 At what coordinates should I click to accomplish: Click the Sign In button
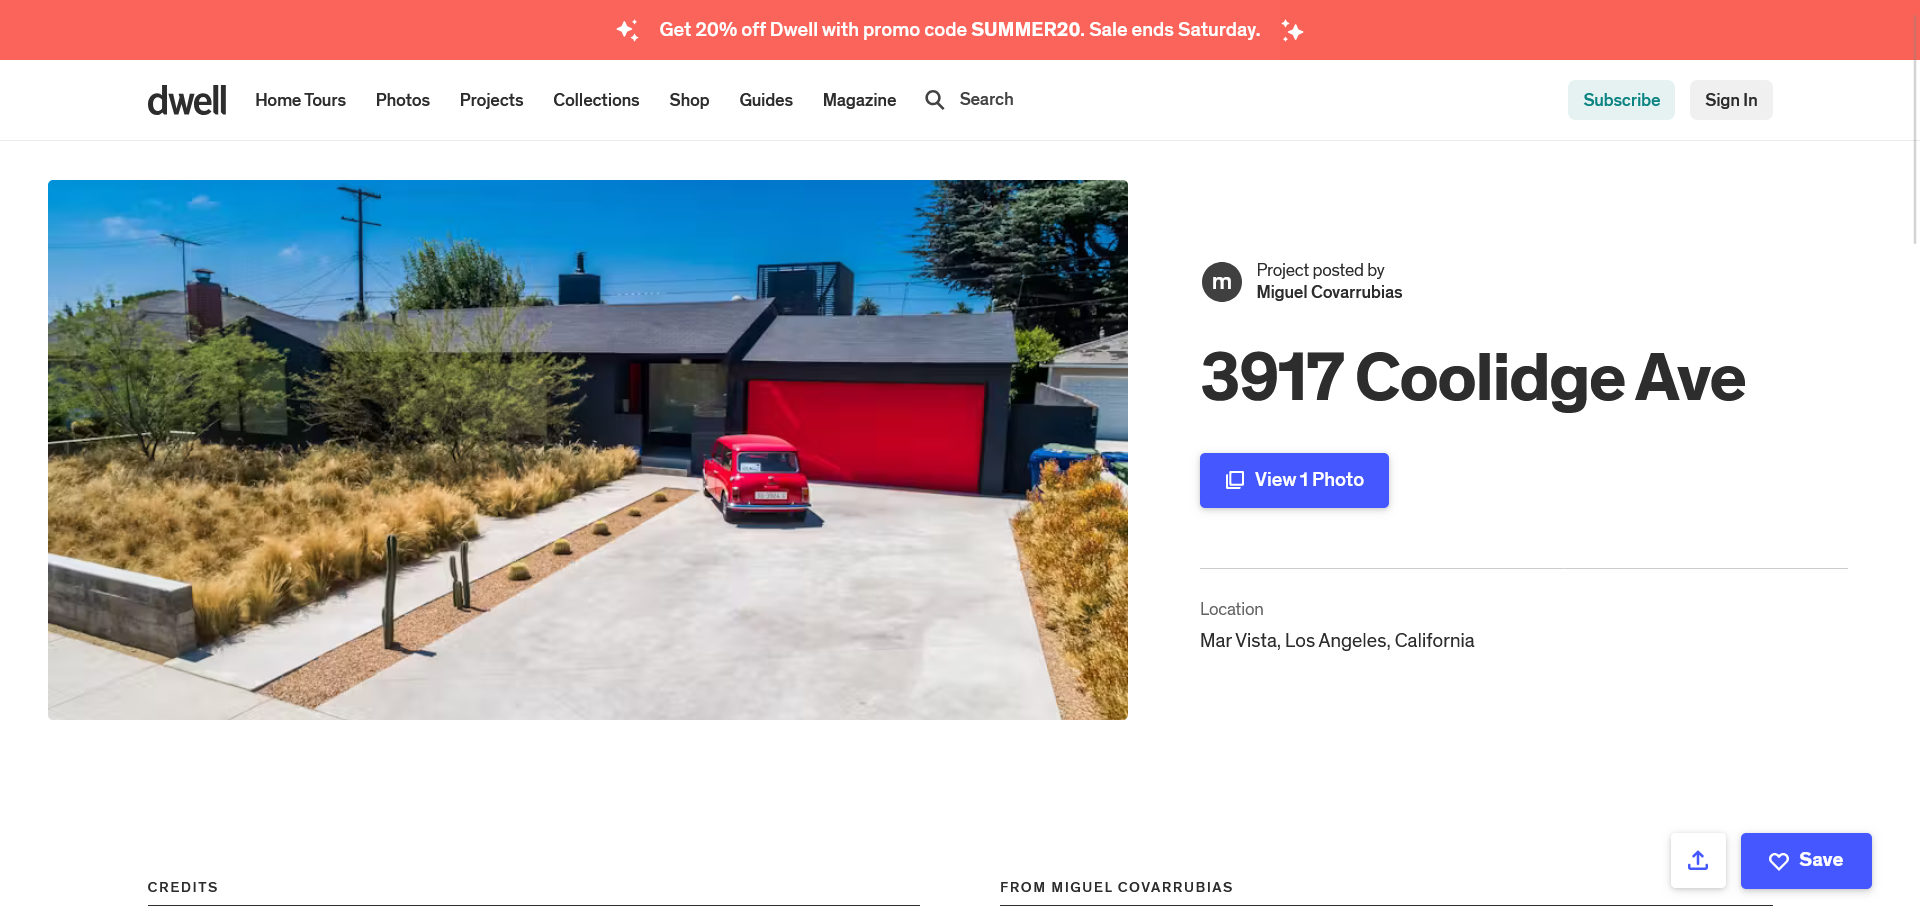1731,100
